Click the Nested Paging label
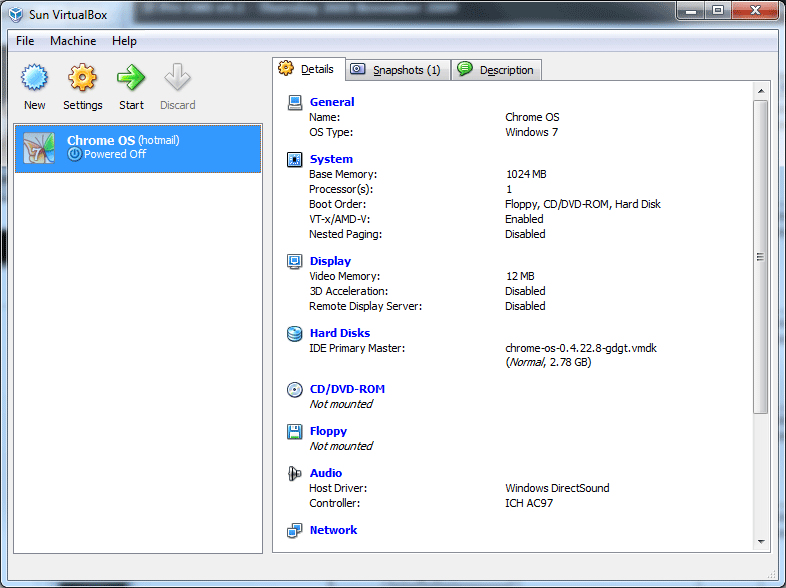 coord(345,235)
